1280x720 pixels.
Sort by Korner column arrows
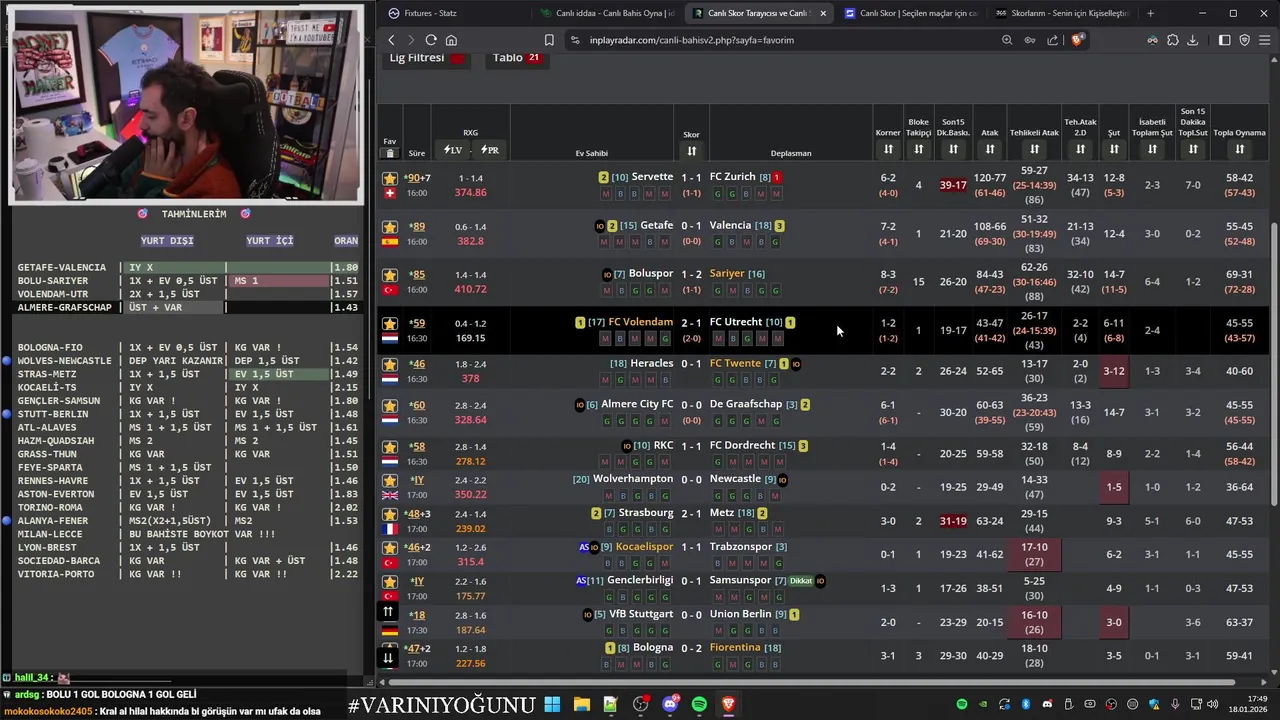tap(888, 150)
